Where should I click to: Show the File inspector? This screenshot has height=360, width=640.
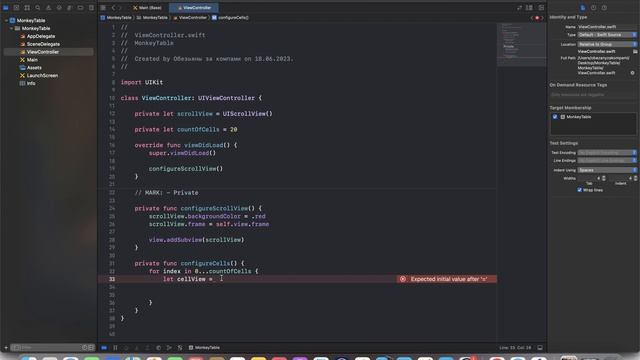[583, 8]
